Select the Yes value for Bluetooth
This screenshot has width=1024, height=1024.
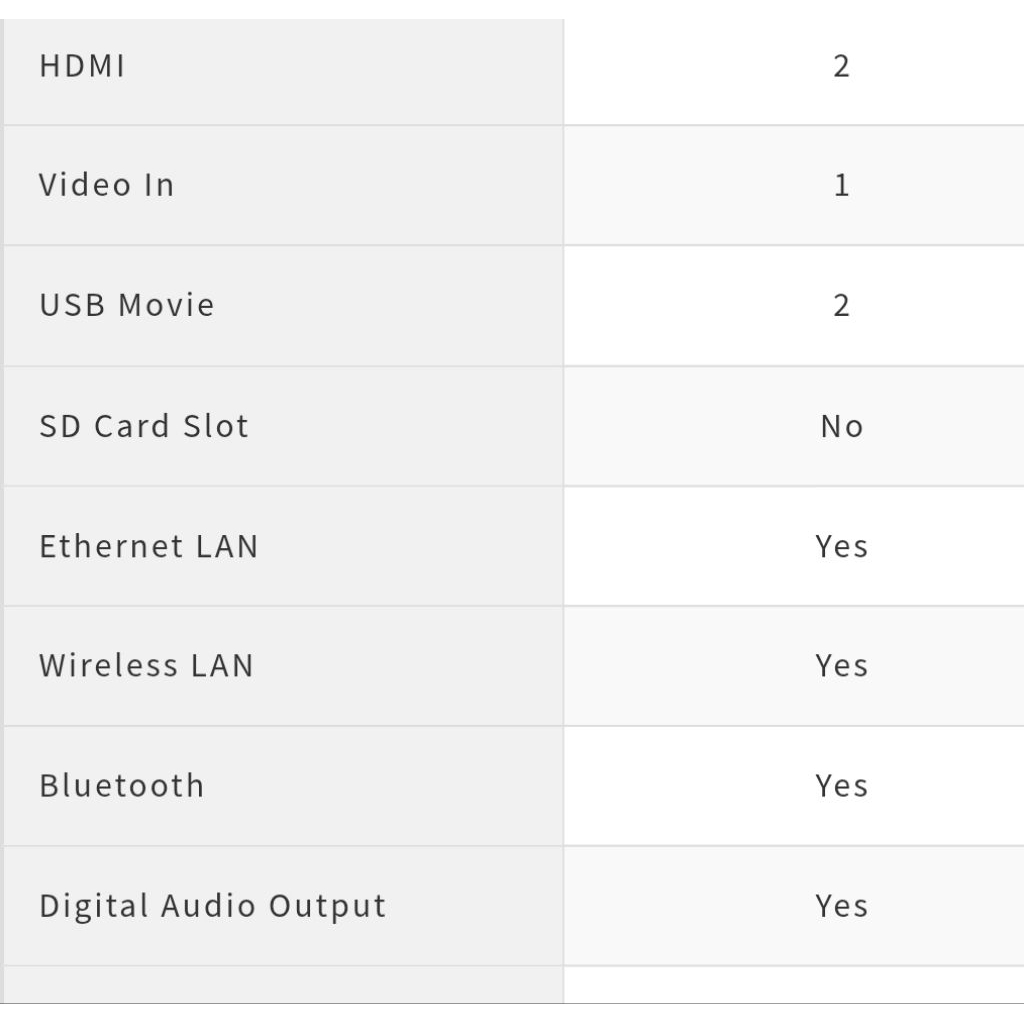pos(841,786)
